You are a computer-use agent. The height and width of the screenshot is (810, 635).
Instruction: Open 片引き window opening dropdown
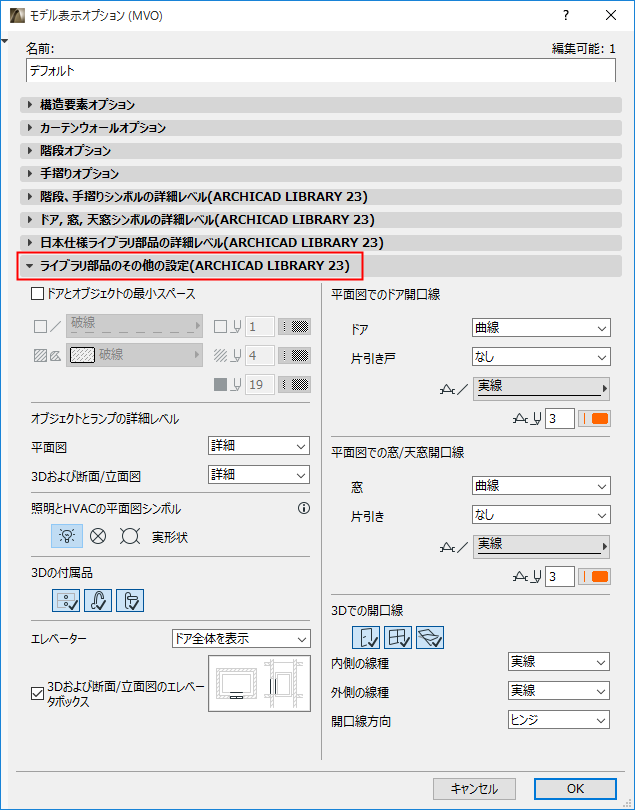(541, 515)
